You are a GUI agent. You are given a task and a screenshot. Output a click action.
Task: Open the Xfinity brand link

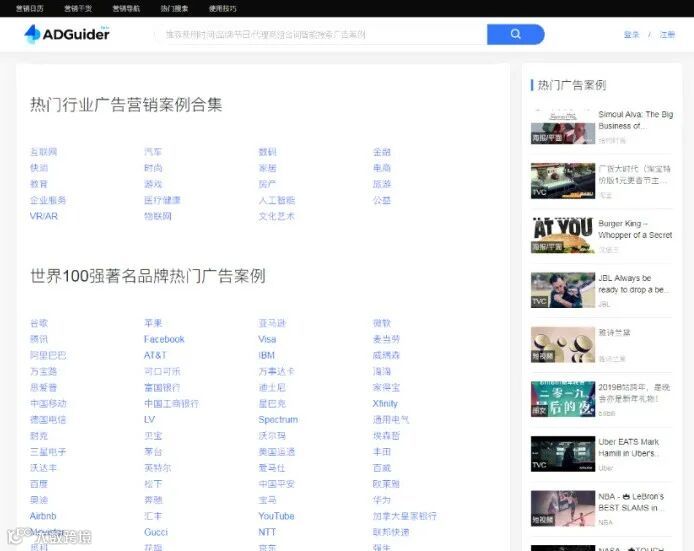(385, 403)
